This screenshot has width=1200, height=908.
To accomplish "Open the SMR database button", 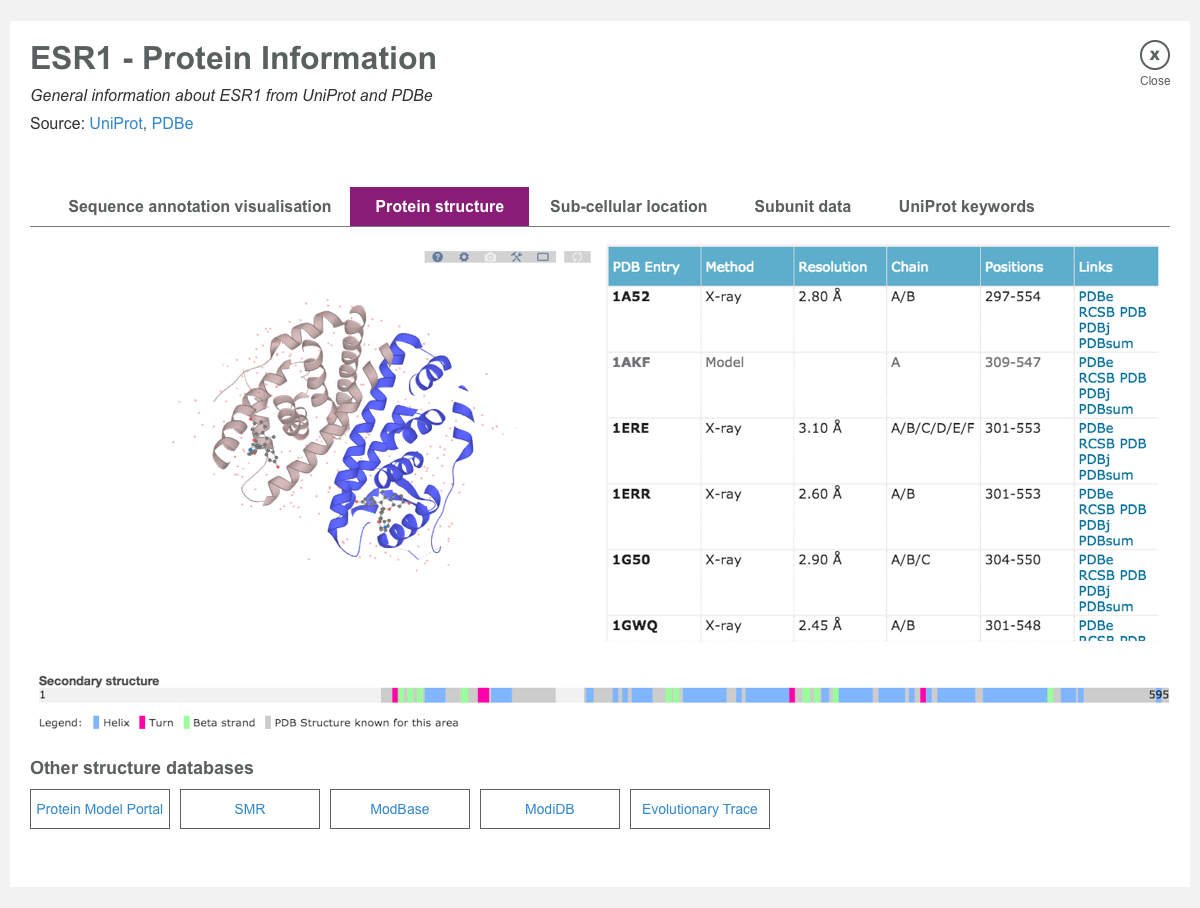I will tap(249, 808).
